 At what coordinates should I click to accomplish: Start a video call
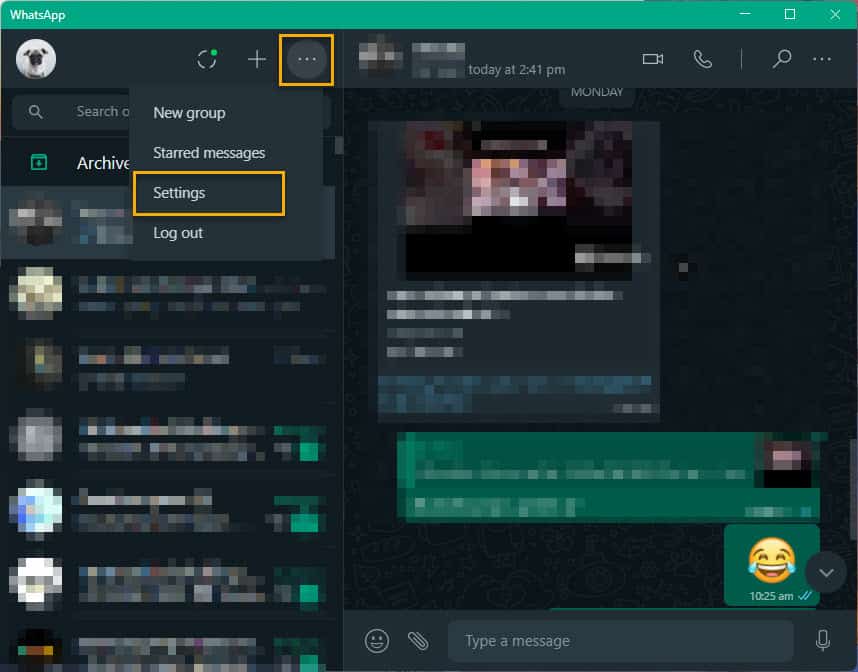pos(653,59)
